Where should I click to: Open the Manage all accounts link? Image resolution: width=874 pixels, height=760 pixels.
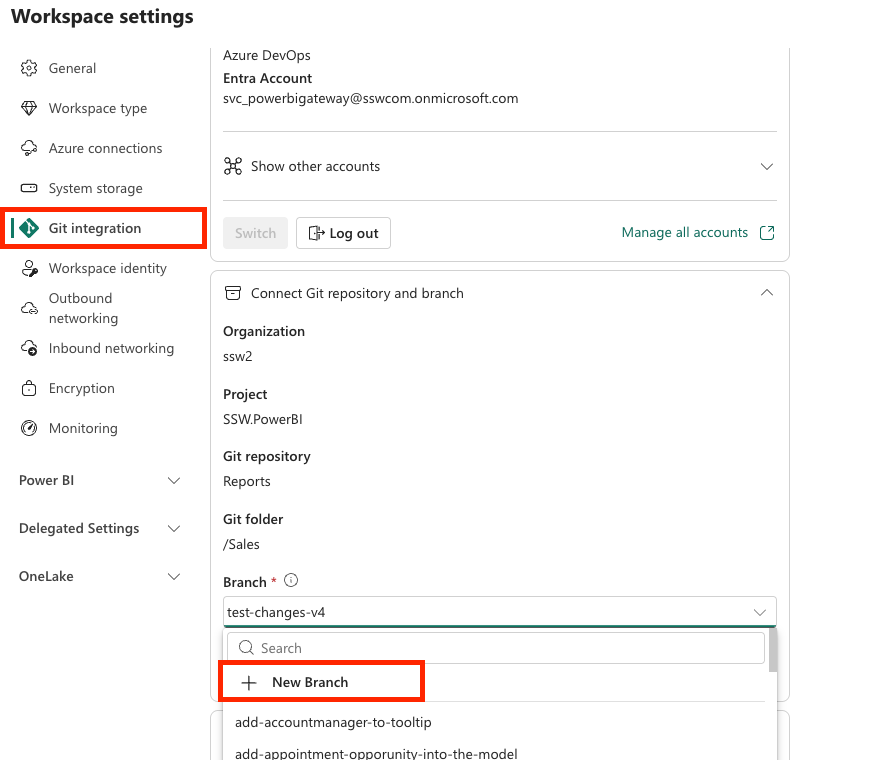(x=684, y=233)
